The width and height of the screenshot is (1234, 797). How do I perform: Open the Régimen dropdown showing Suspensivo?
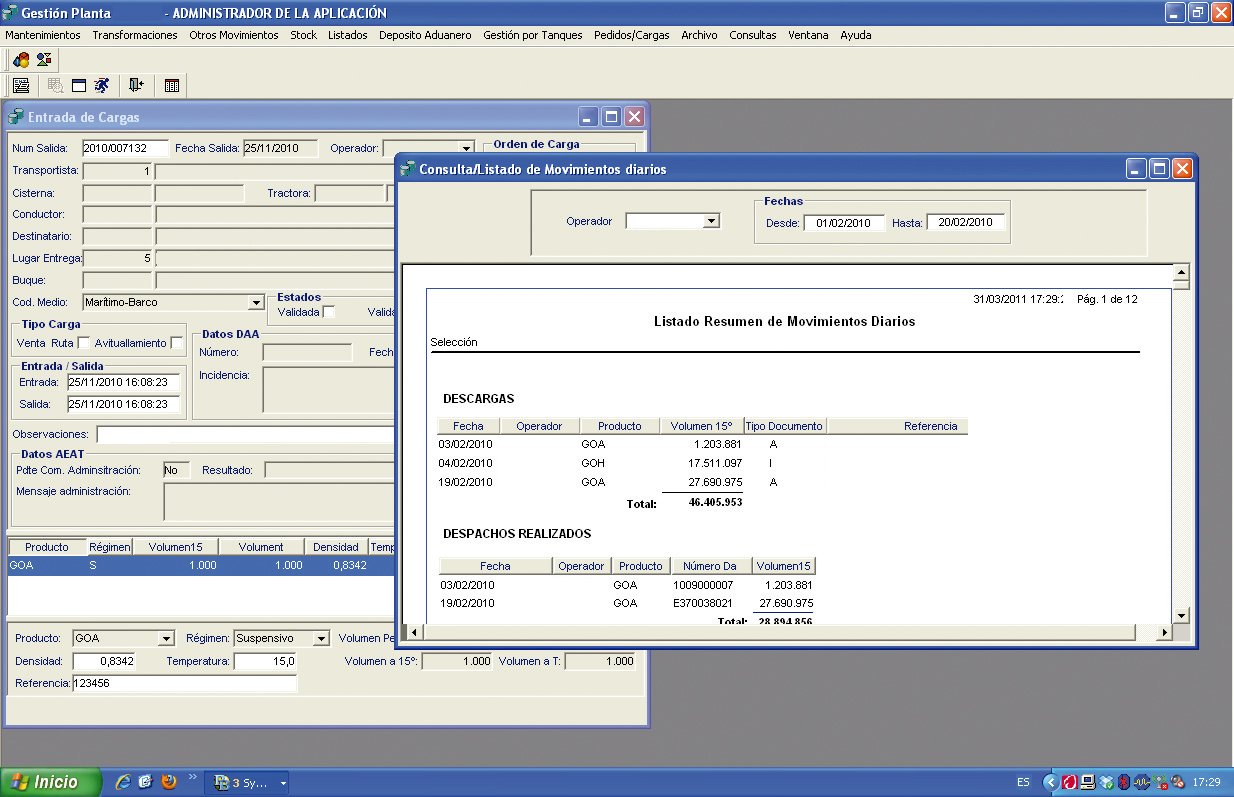click(x=320, y=638)
